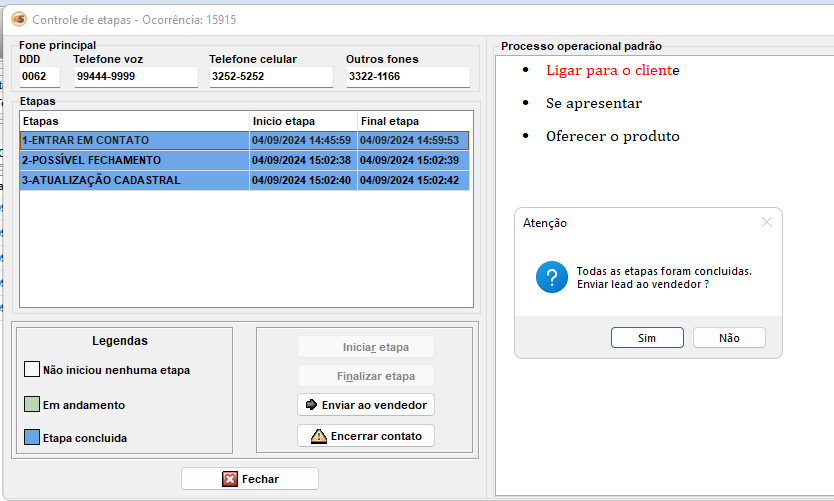Decline with the Não button
834x501 pixels.
[x=729, y=338]
